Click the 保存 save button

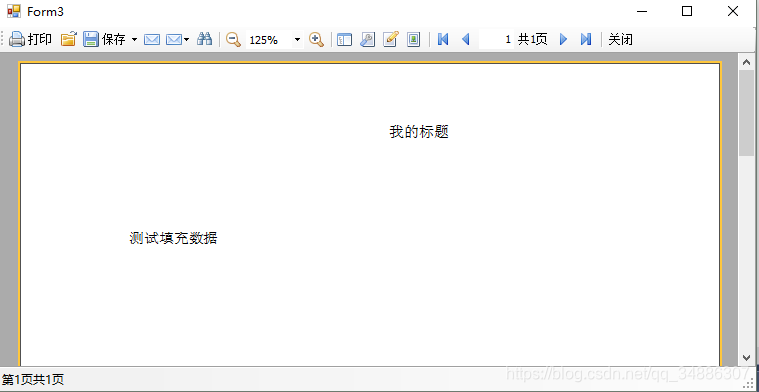tap(104, 39)
